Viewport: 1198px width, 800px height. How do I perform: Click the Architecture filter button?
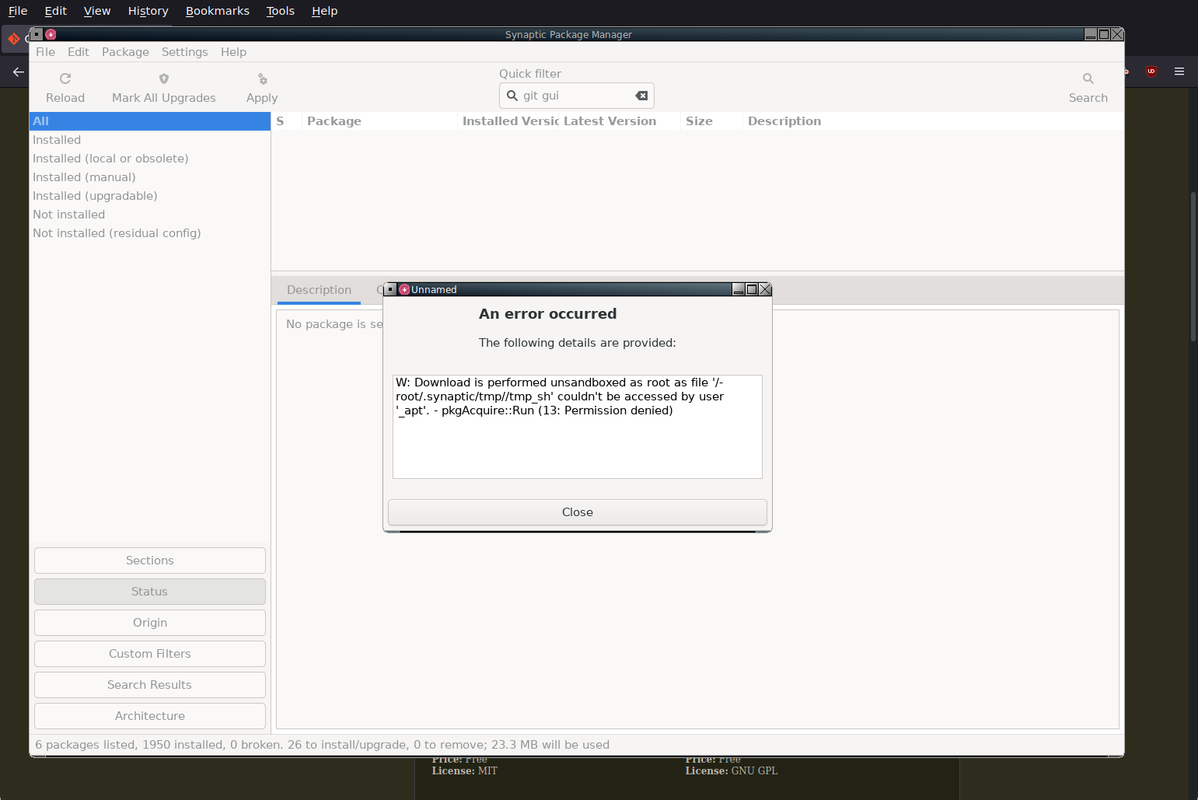150,716
